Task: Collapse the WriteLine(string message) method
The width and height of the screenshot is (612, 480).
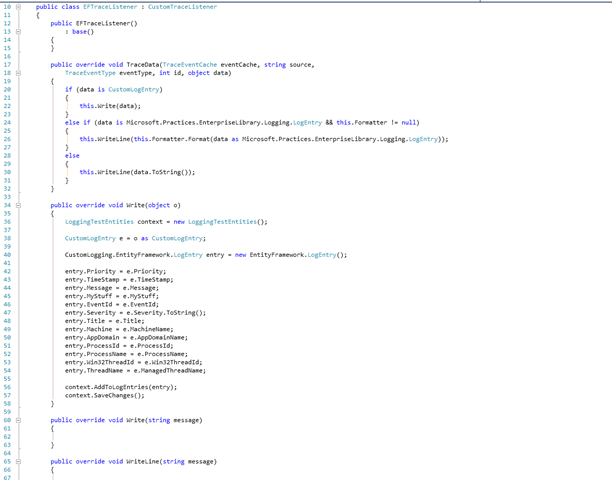Action: click(18, 461)
